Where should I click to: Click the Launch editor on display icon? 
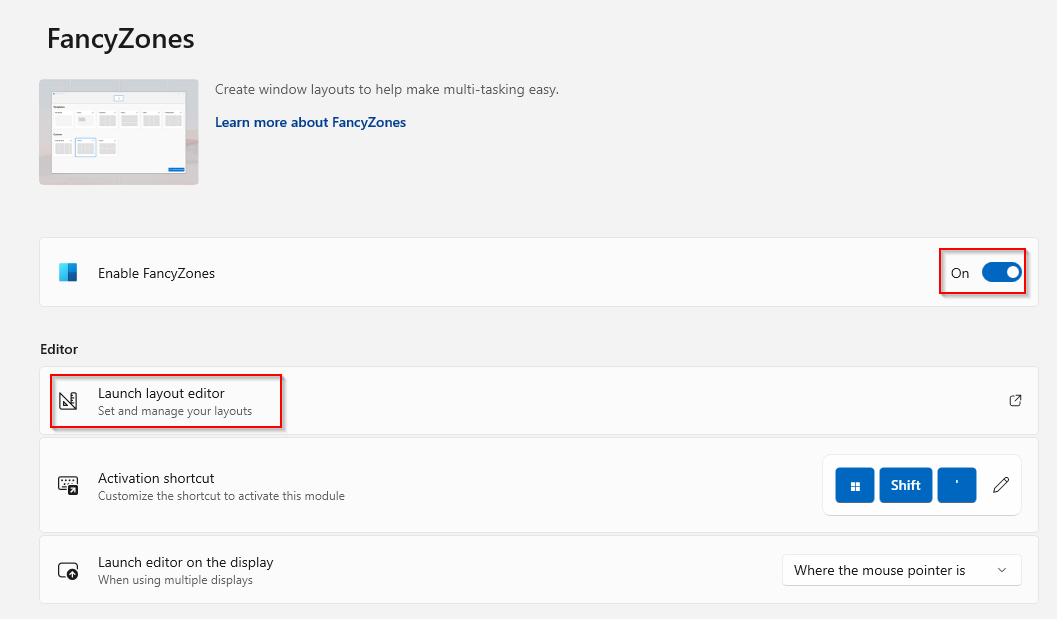click(x=68, y=570)
